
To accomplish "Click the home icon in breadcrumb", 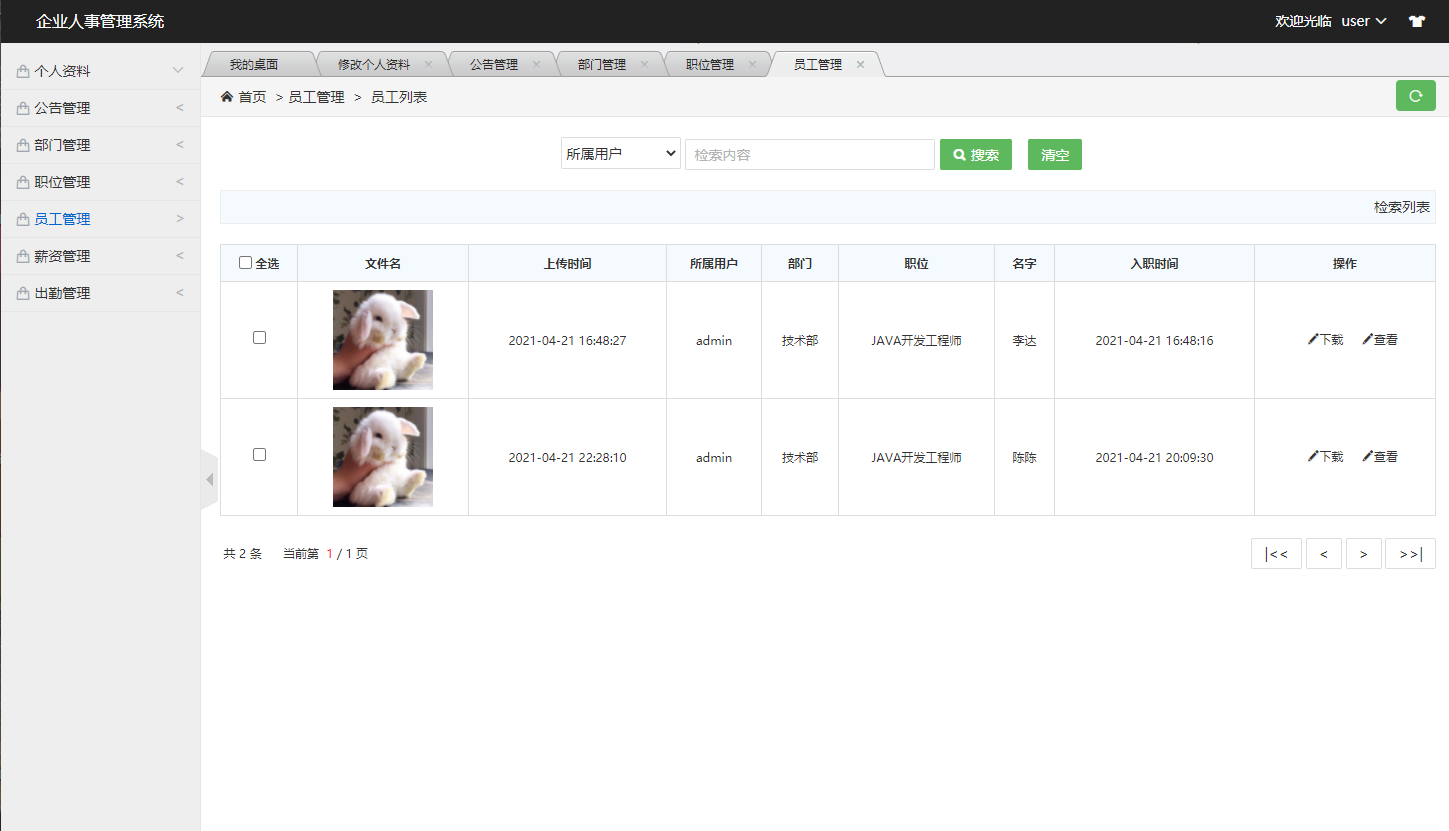I will coord(227,97).
